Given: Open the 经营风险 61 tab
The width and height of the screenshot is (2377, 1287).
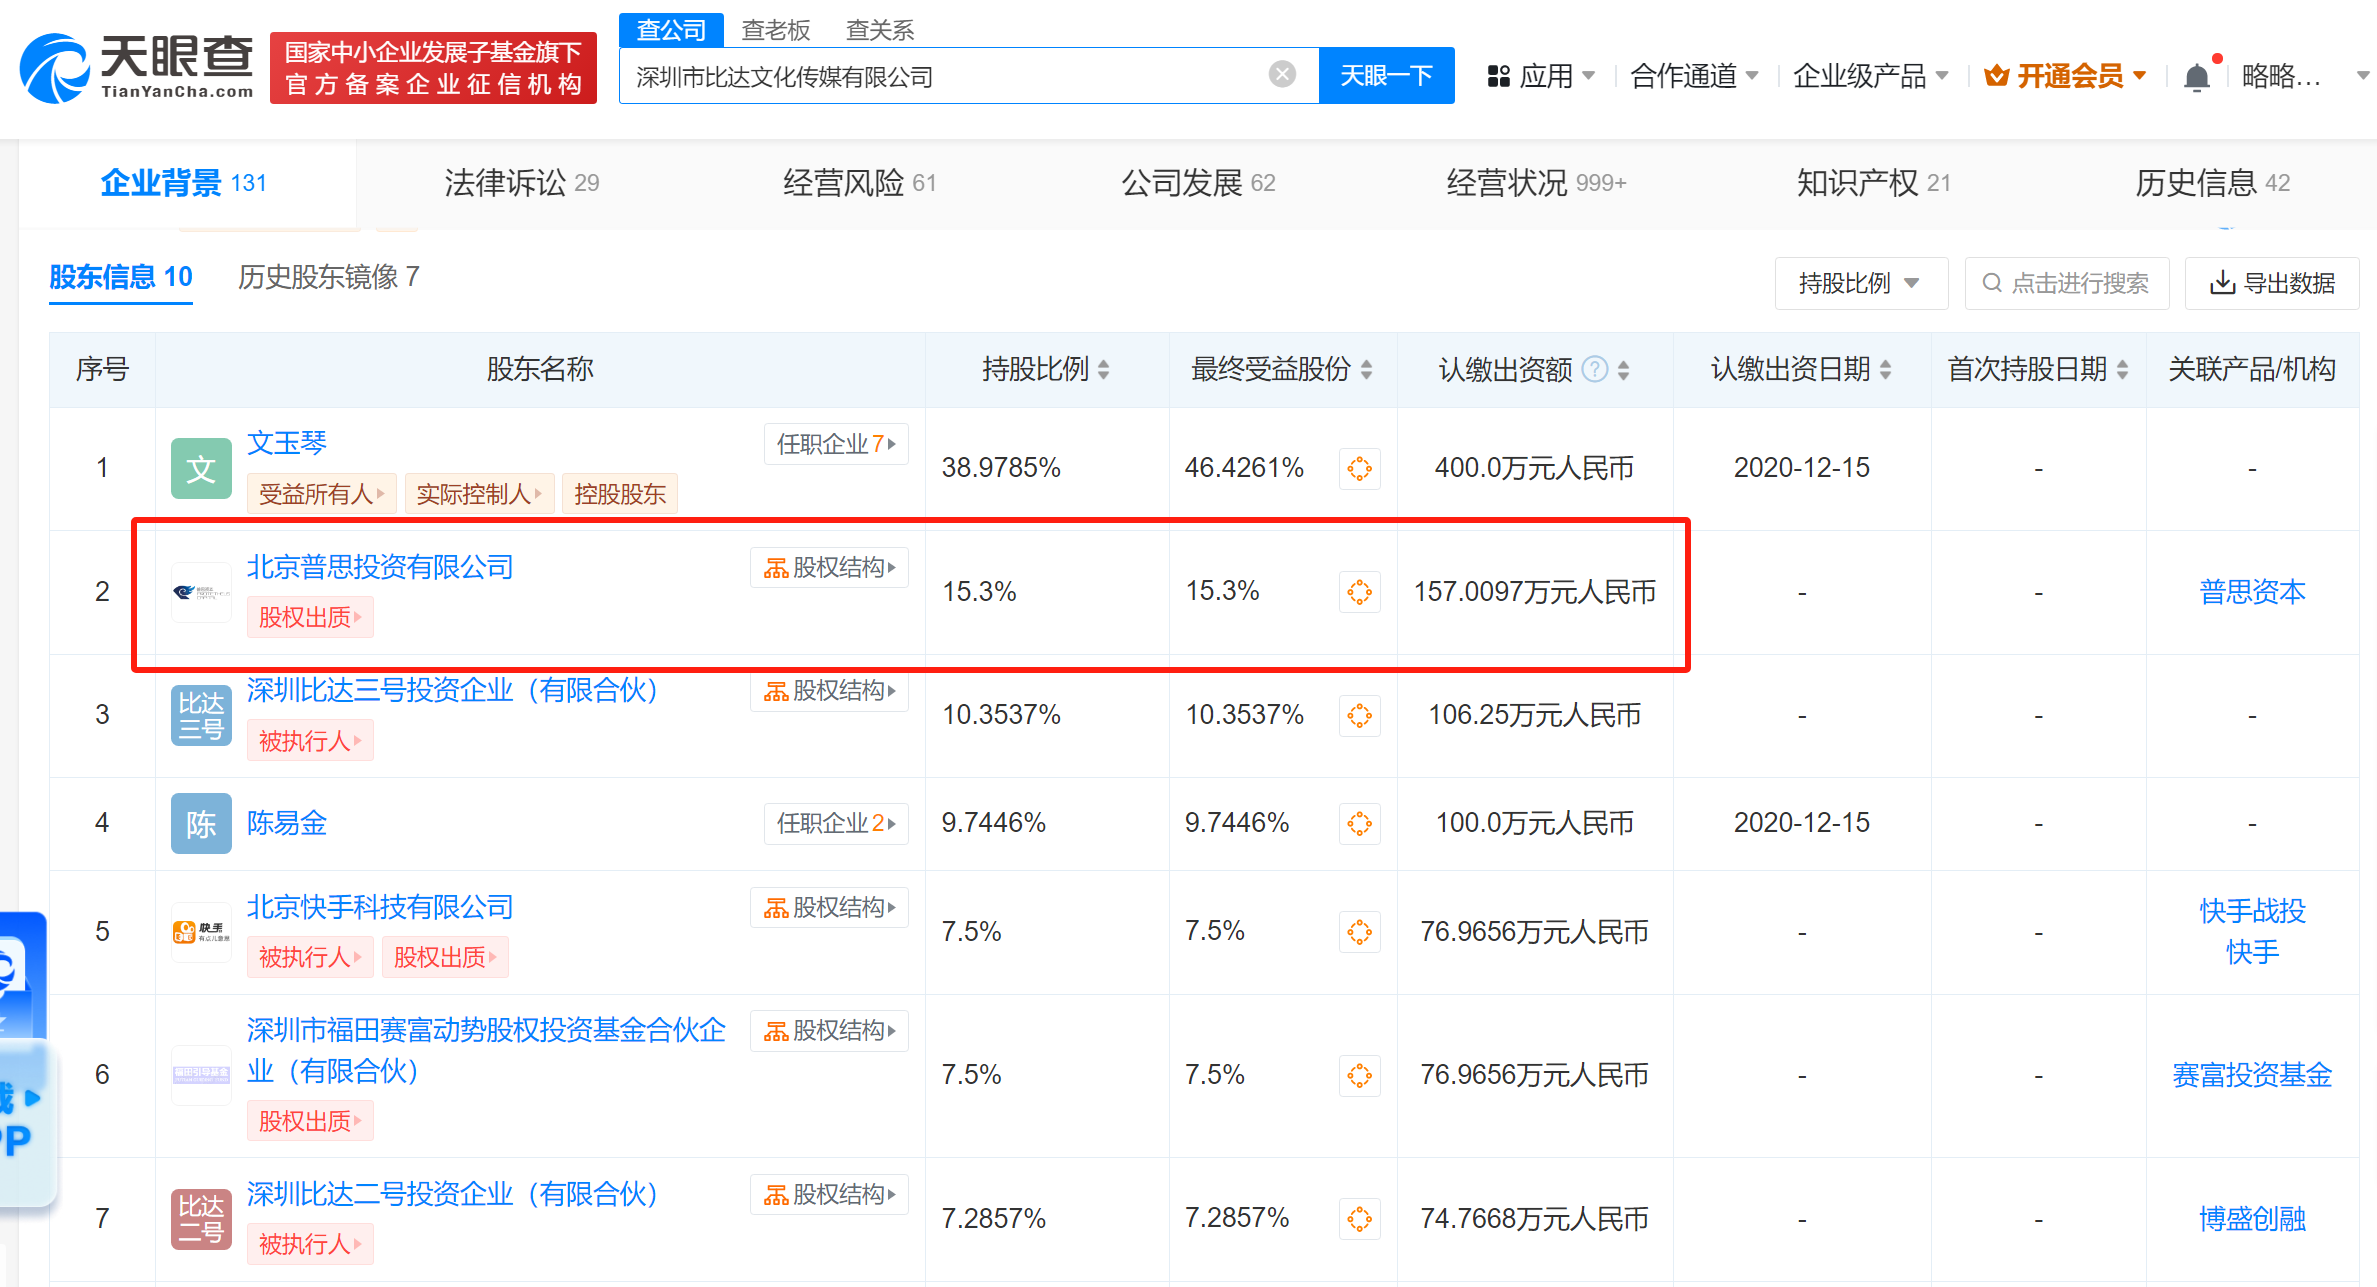Looking at the screenshot, I should [860, 183].
